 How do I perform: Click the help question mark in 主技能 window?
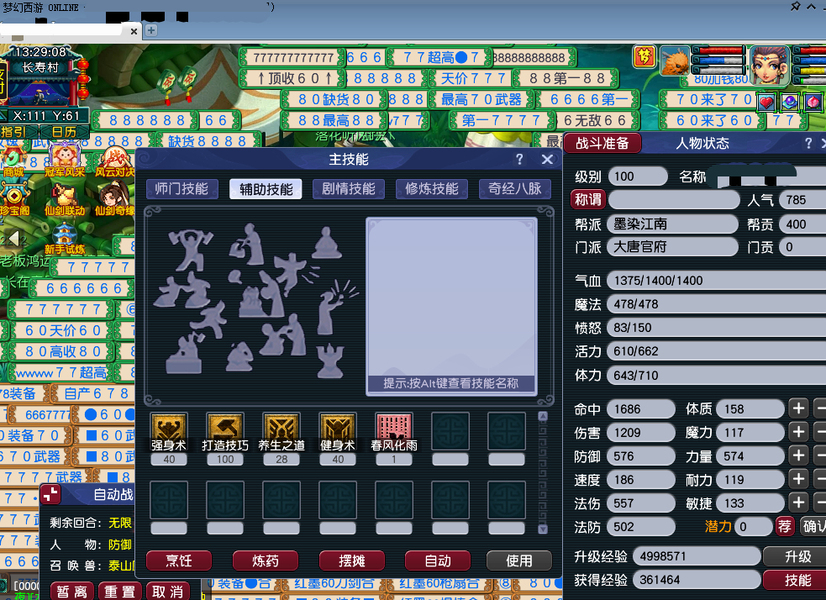(x=519, y=159)
